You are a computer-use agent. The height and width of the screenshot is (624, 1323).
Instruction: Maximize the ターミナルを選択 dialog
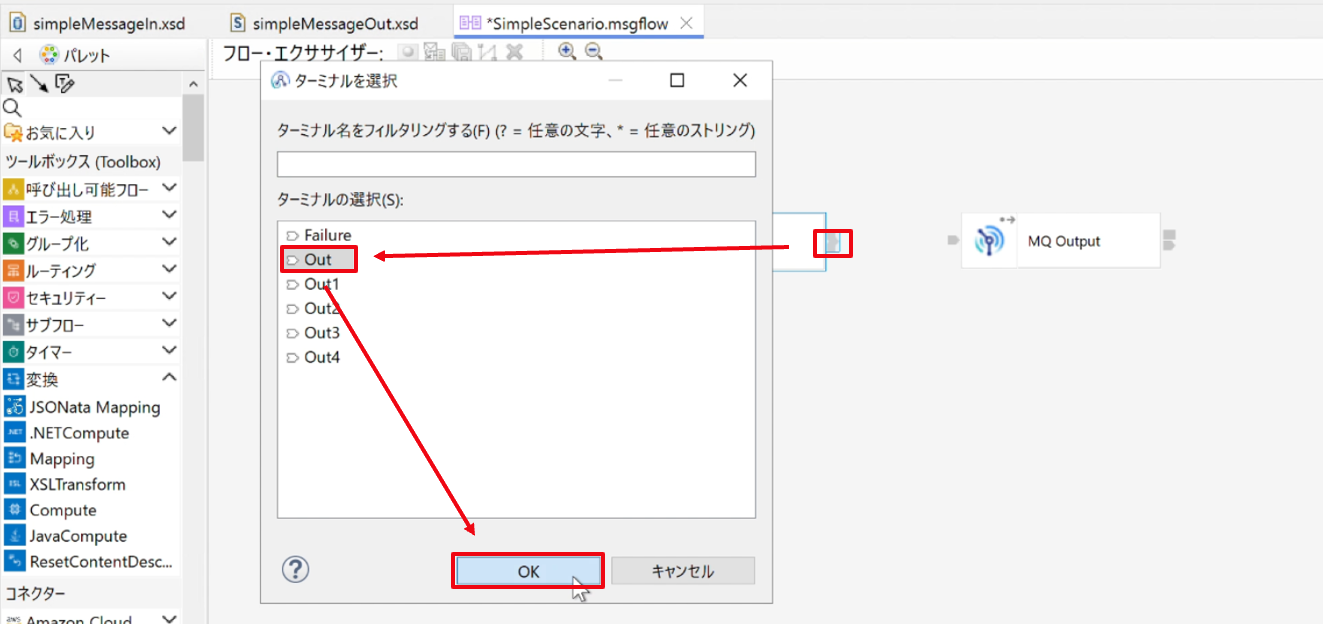click(x=677, y=81)
